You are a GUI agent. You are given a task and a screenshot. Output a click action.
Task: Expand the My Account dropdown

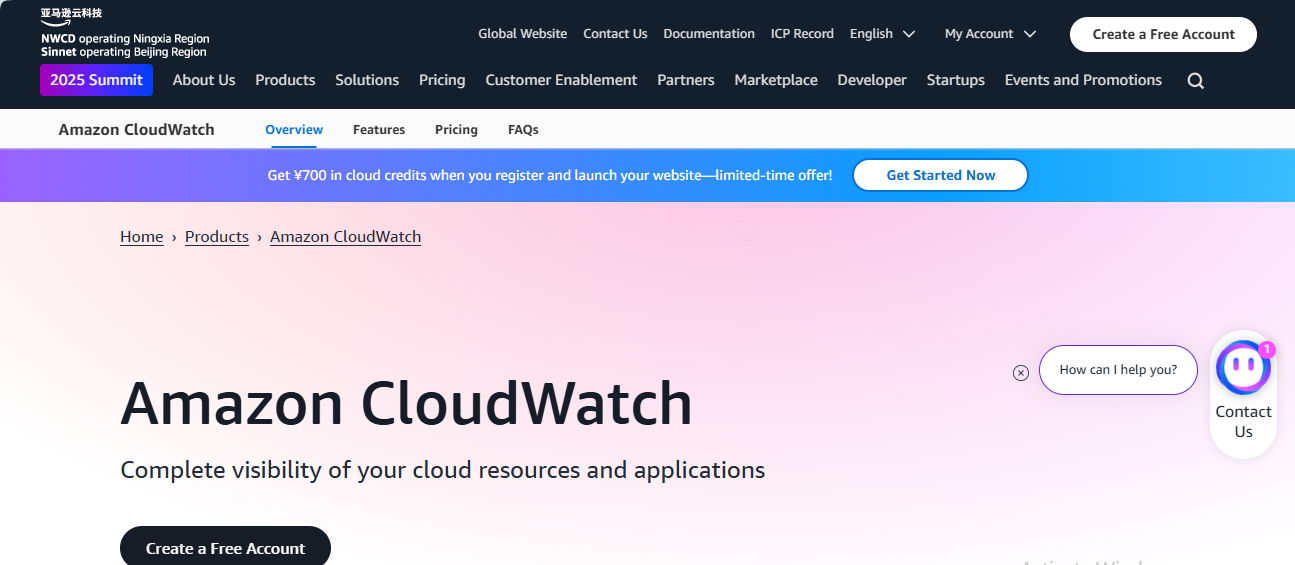point(990,34)
